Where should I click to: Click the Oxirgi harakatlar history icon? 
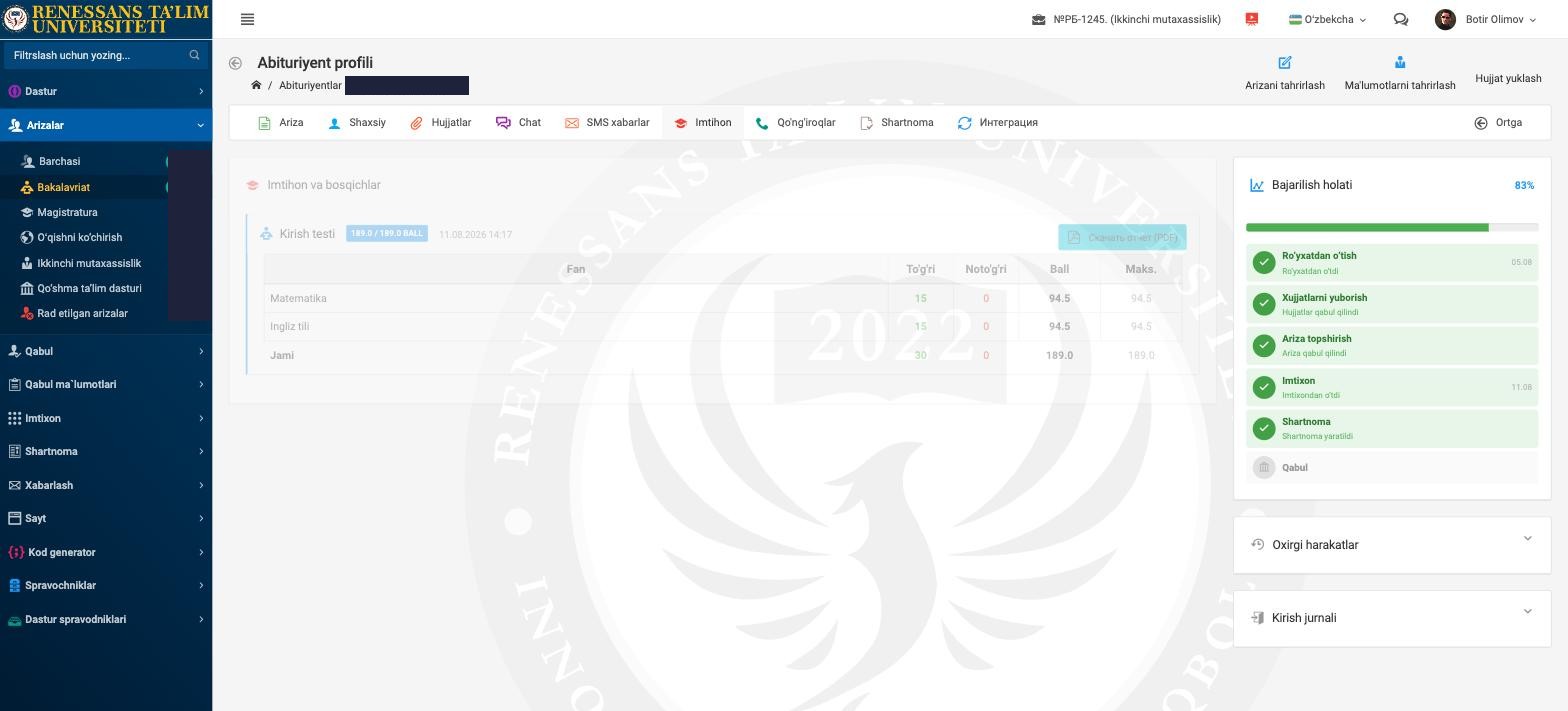(x=1258, y=544)
